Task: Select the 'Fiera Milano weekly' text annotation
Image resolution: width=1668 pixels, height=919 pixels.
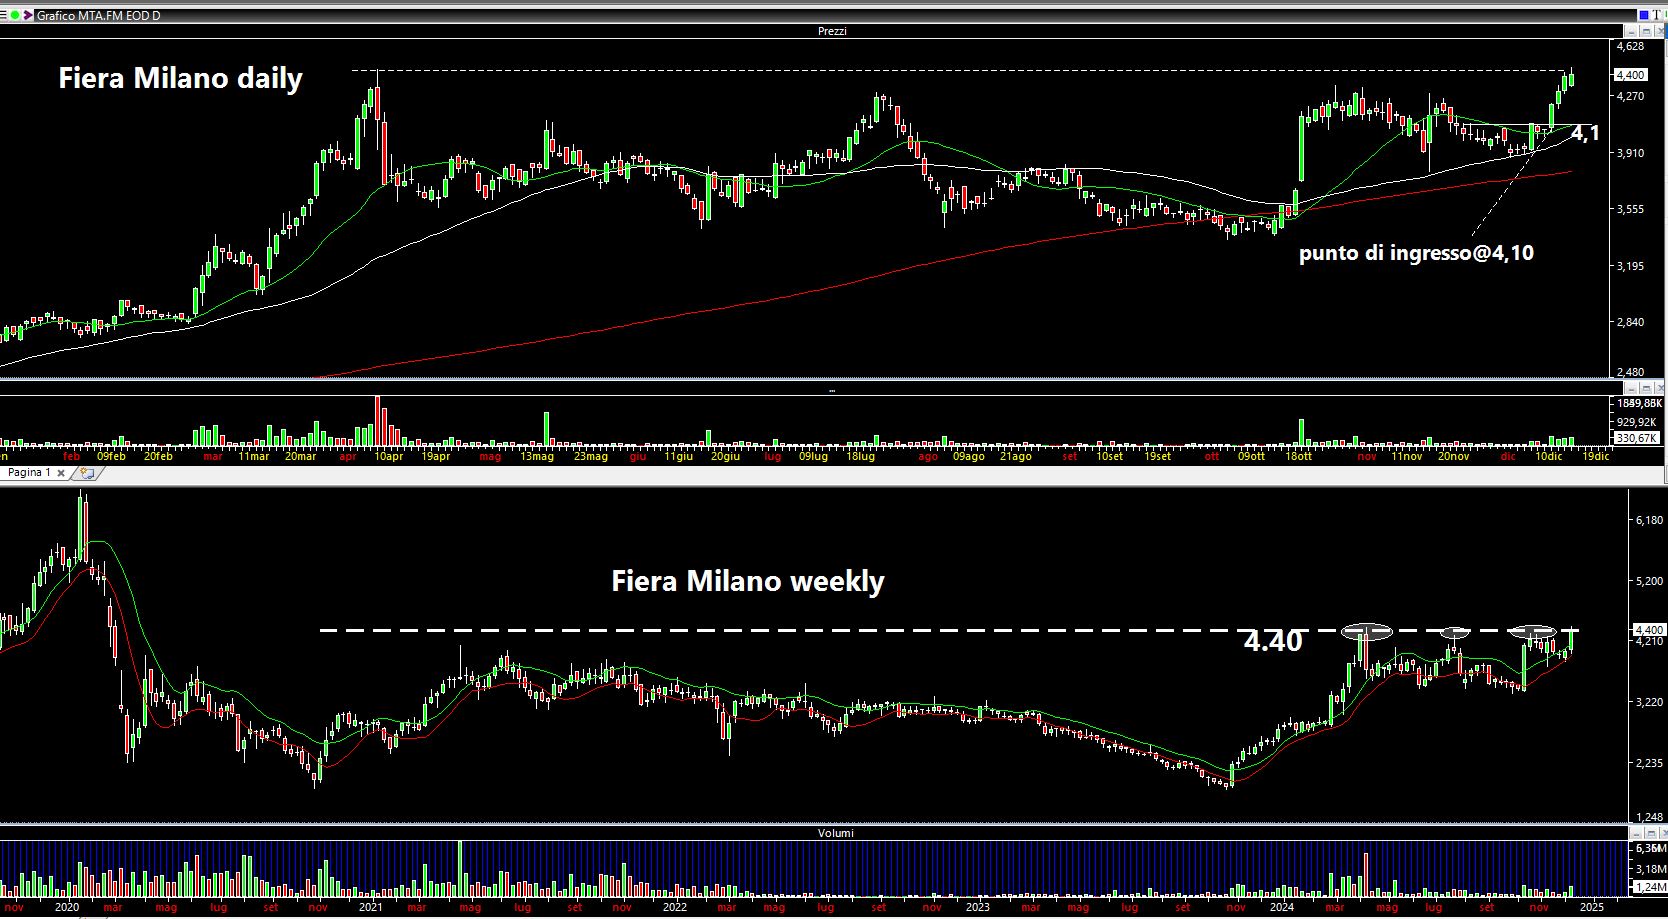Action: 748,581
